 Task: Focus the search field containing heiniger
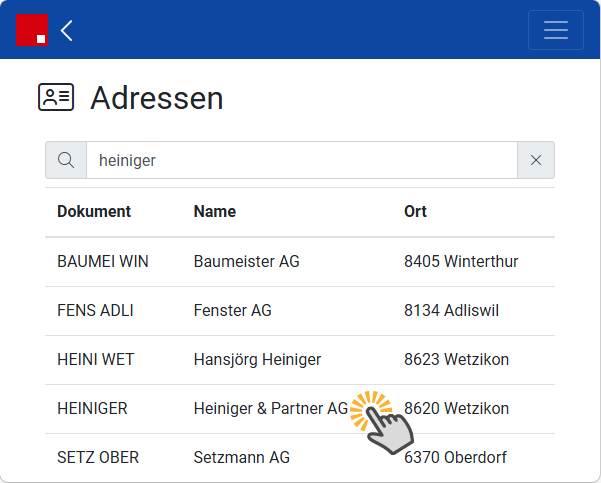click(x=302, y=160)
